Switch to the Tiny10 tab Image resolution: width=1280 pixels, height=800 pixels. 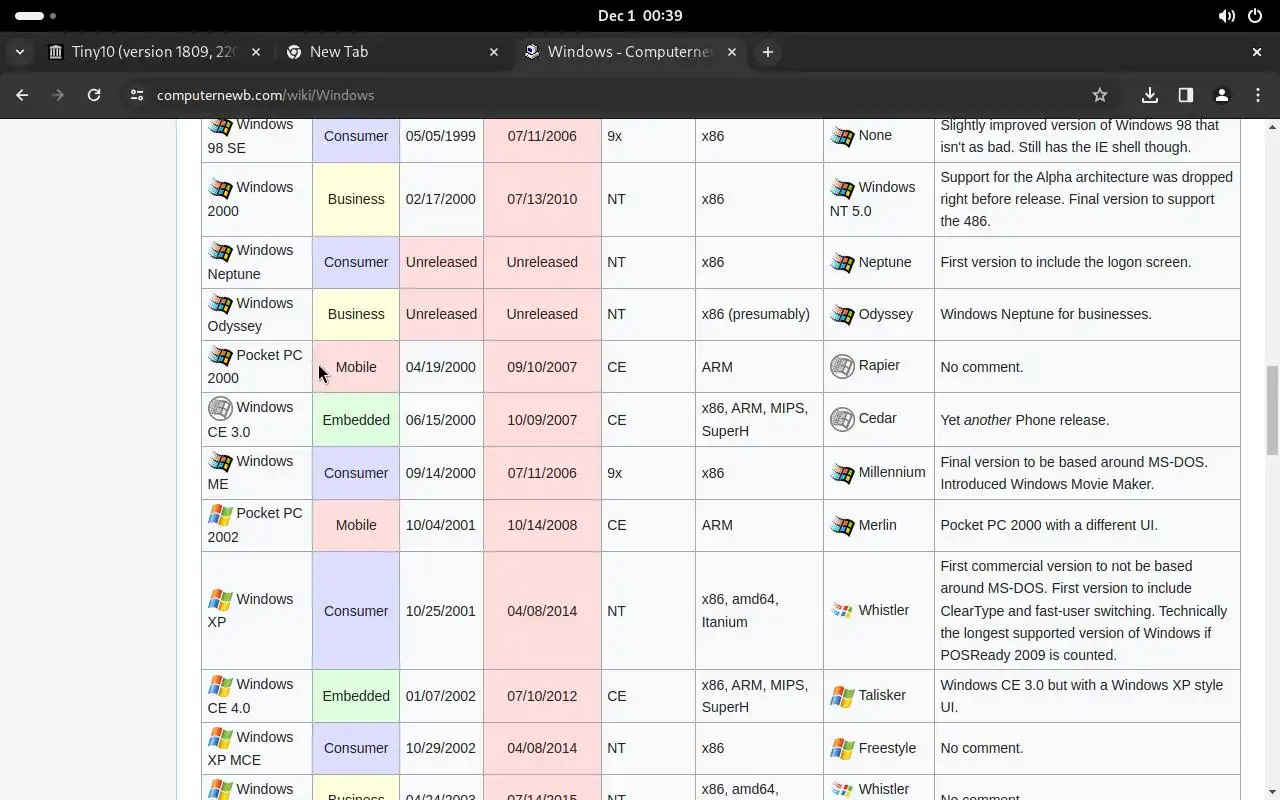pos(155,52)
